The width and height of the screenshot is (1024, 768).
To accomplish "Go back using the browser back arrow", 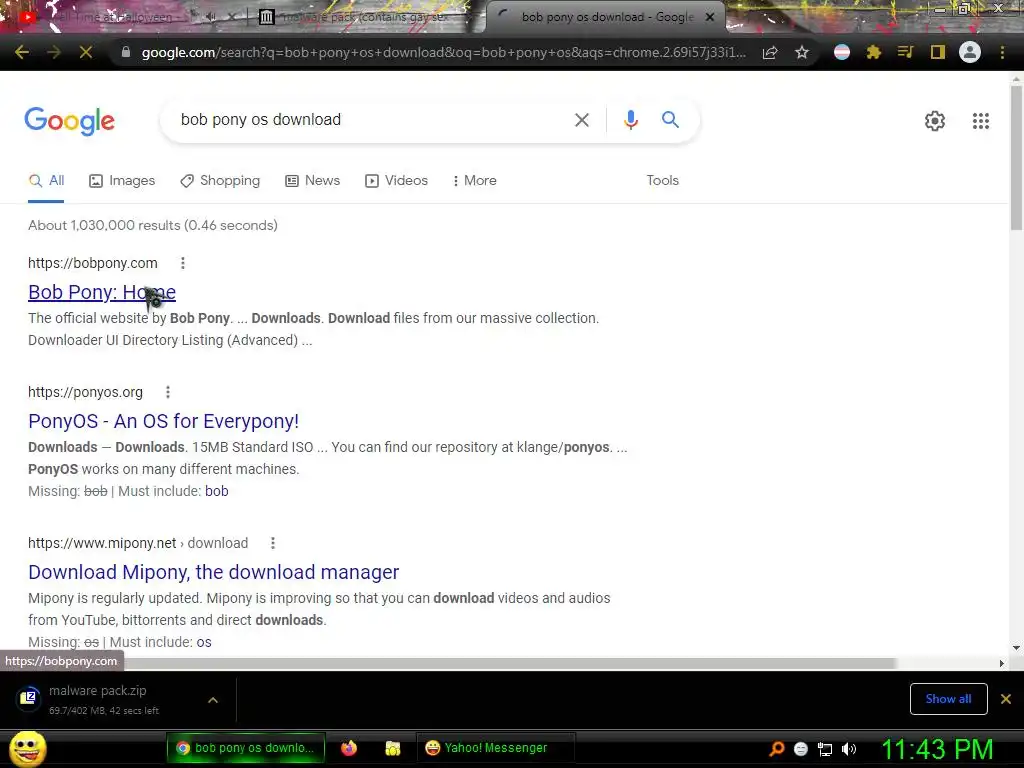I will (22, 52).
